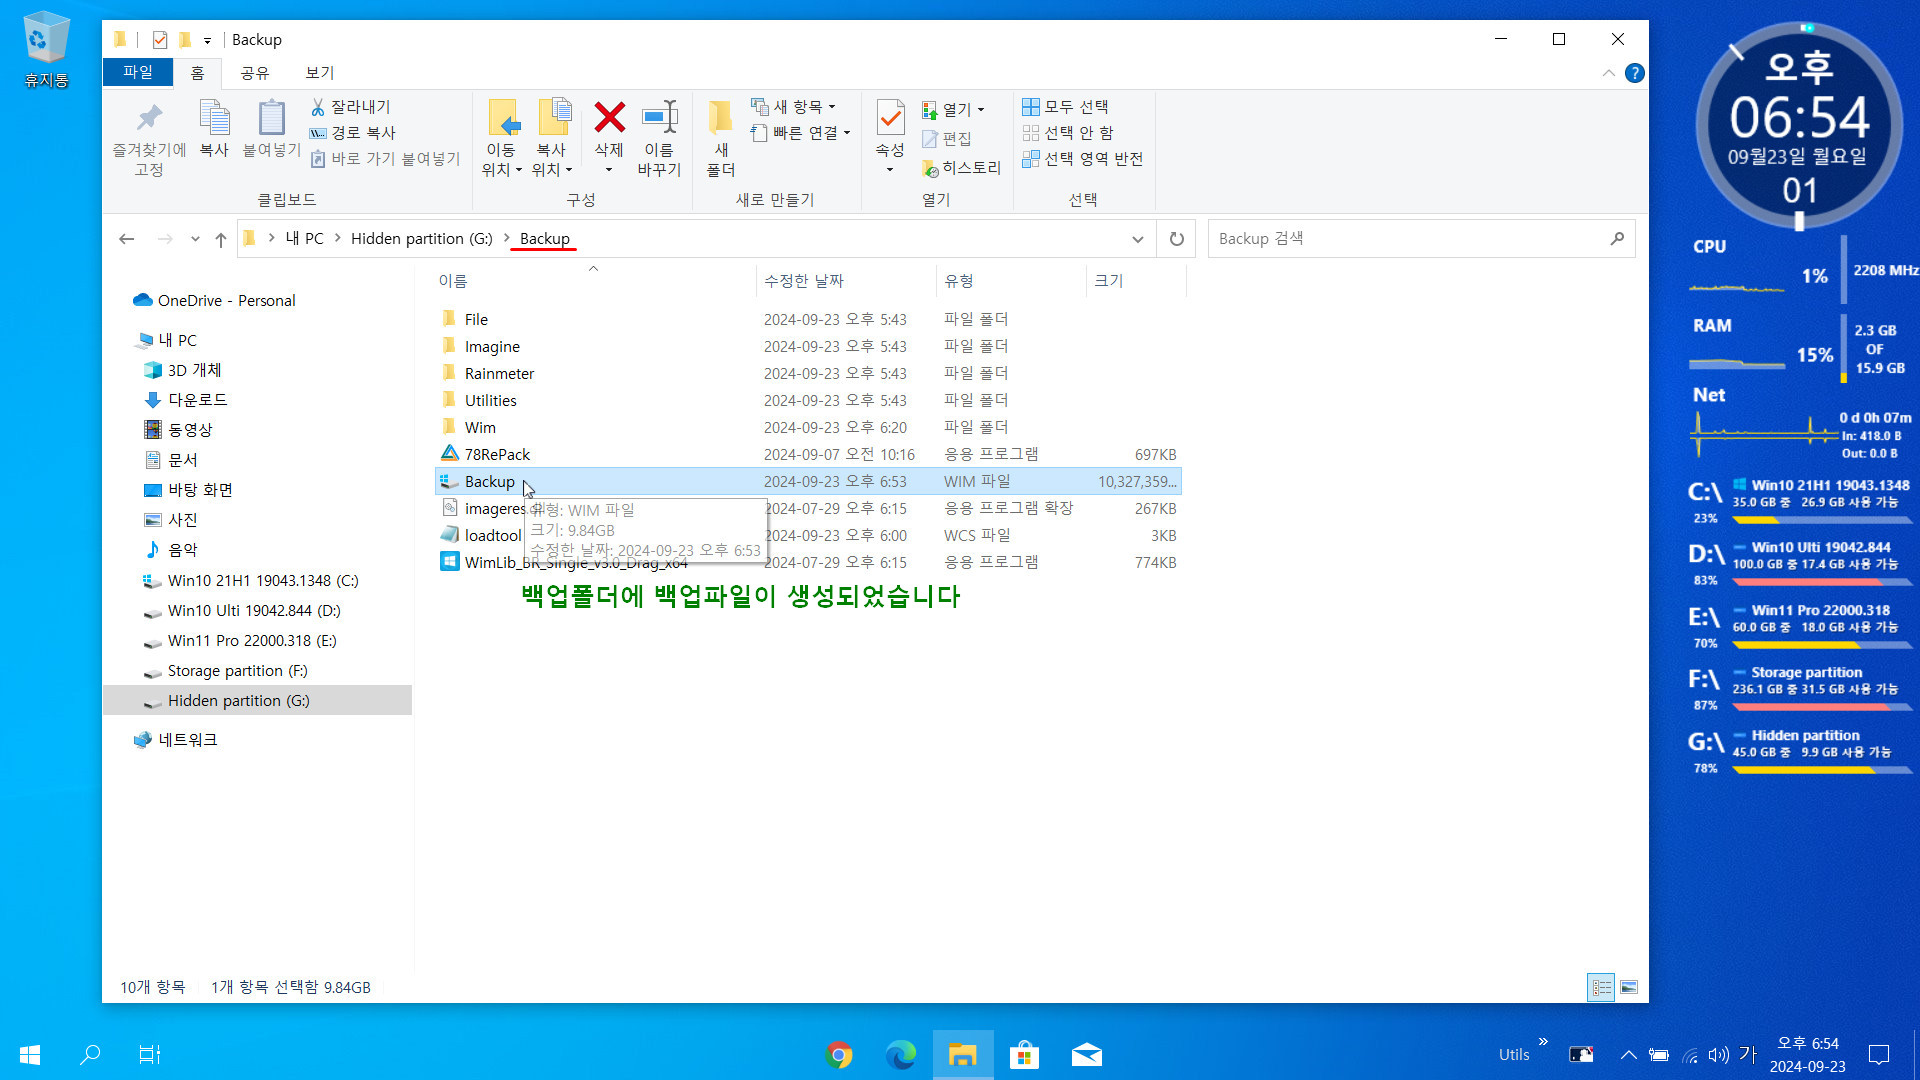
Task: Select the Wim folder row
Action: point(808,428)
